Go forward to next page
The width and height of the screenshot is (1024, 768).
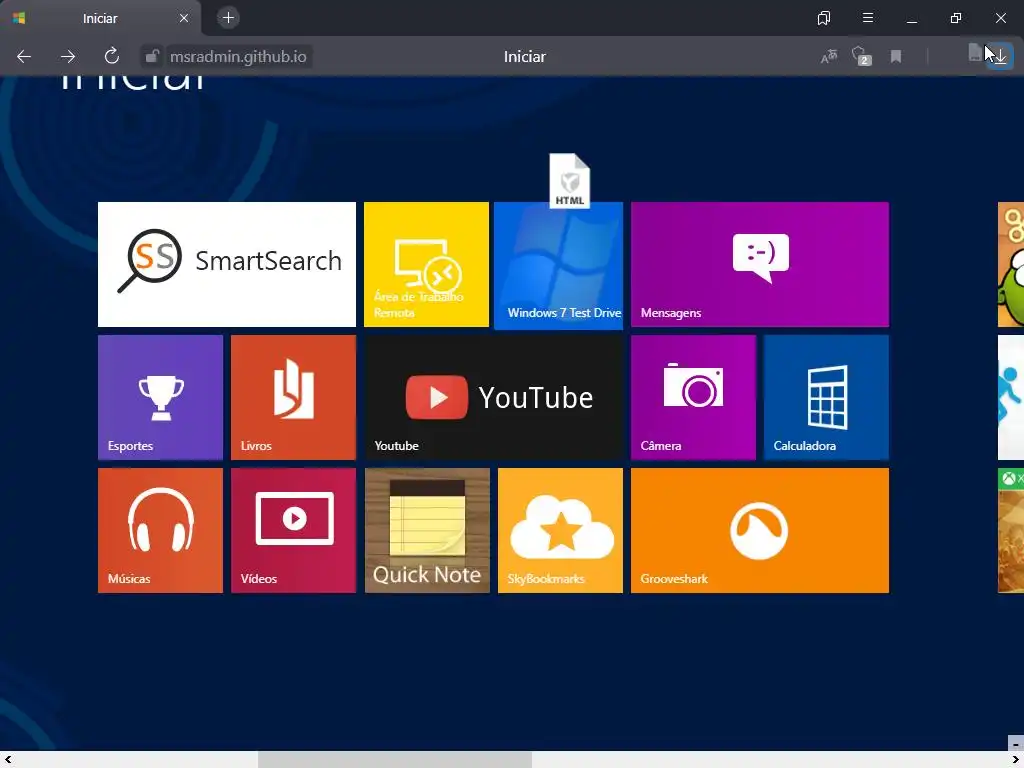pos(68,57)
